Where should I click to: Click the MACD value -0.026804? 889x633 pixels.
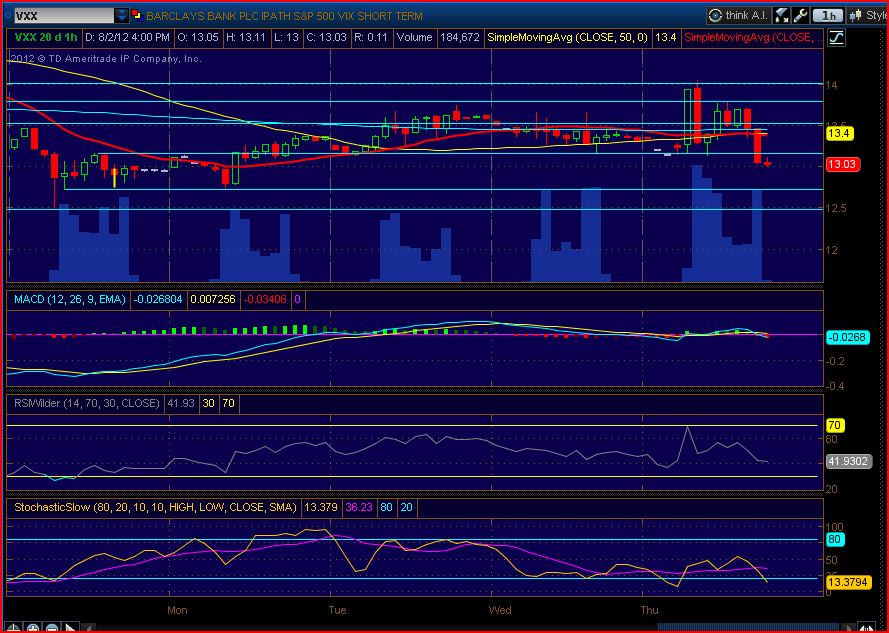(x=158, y=299)
